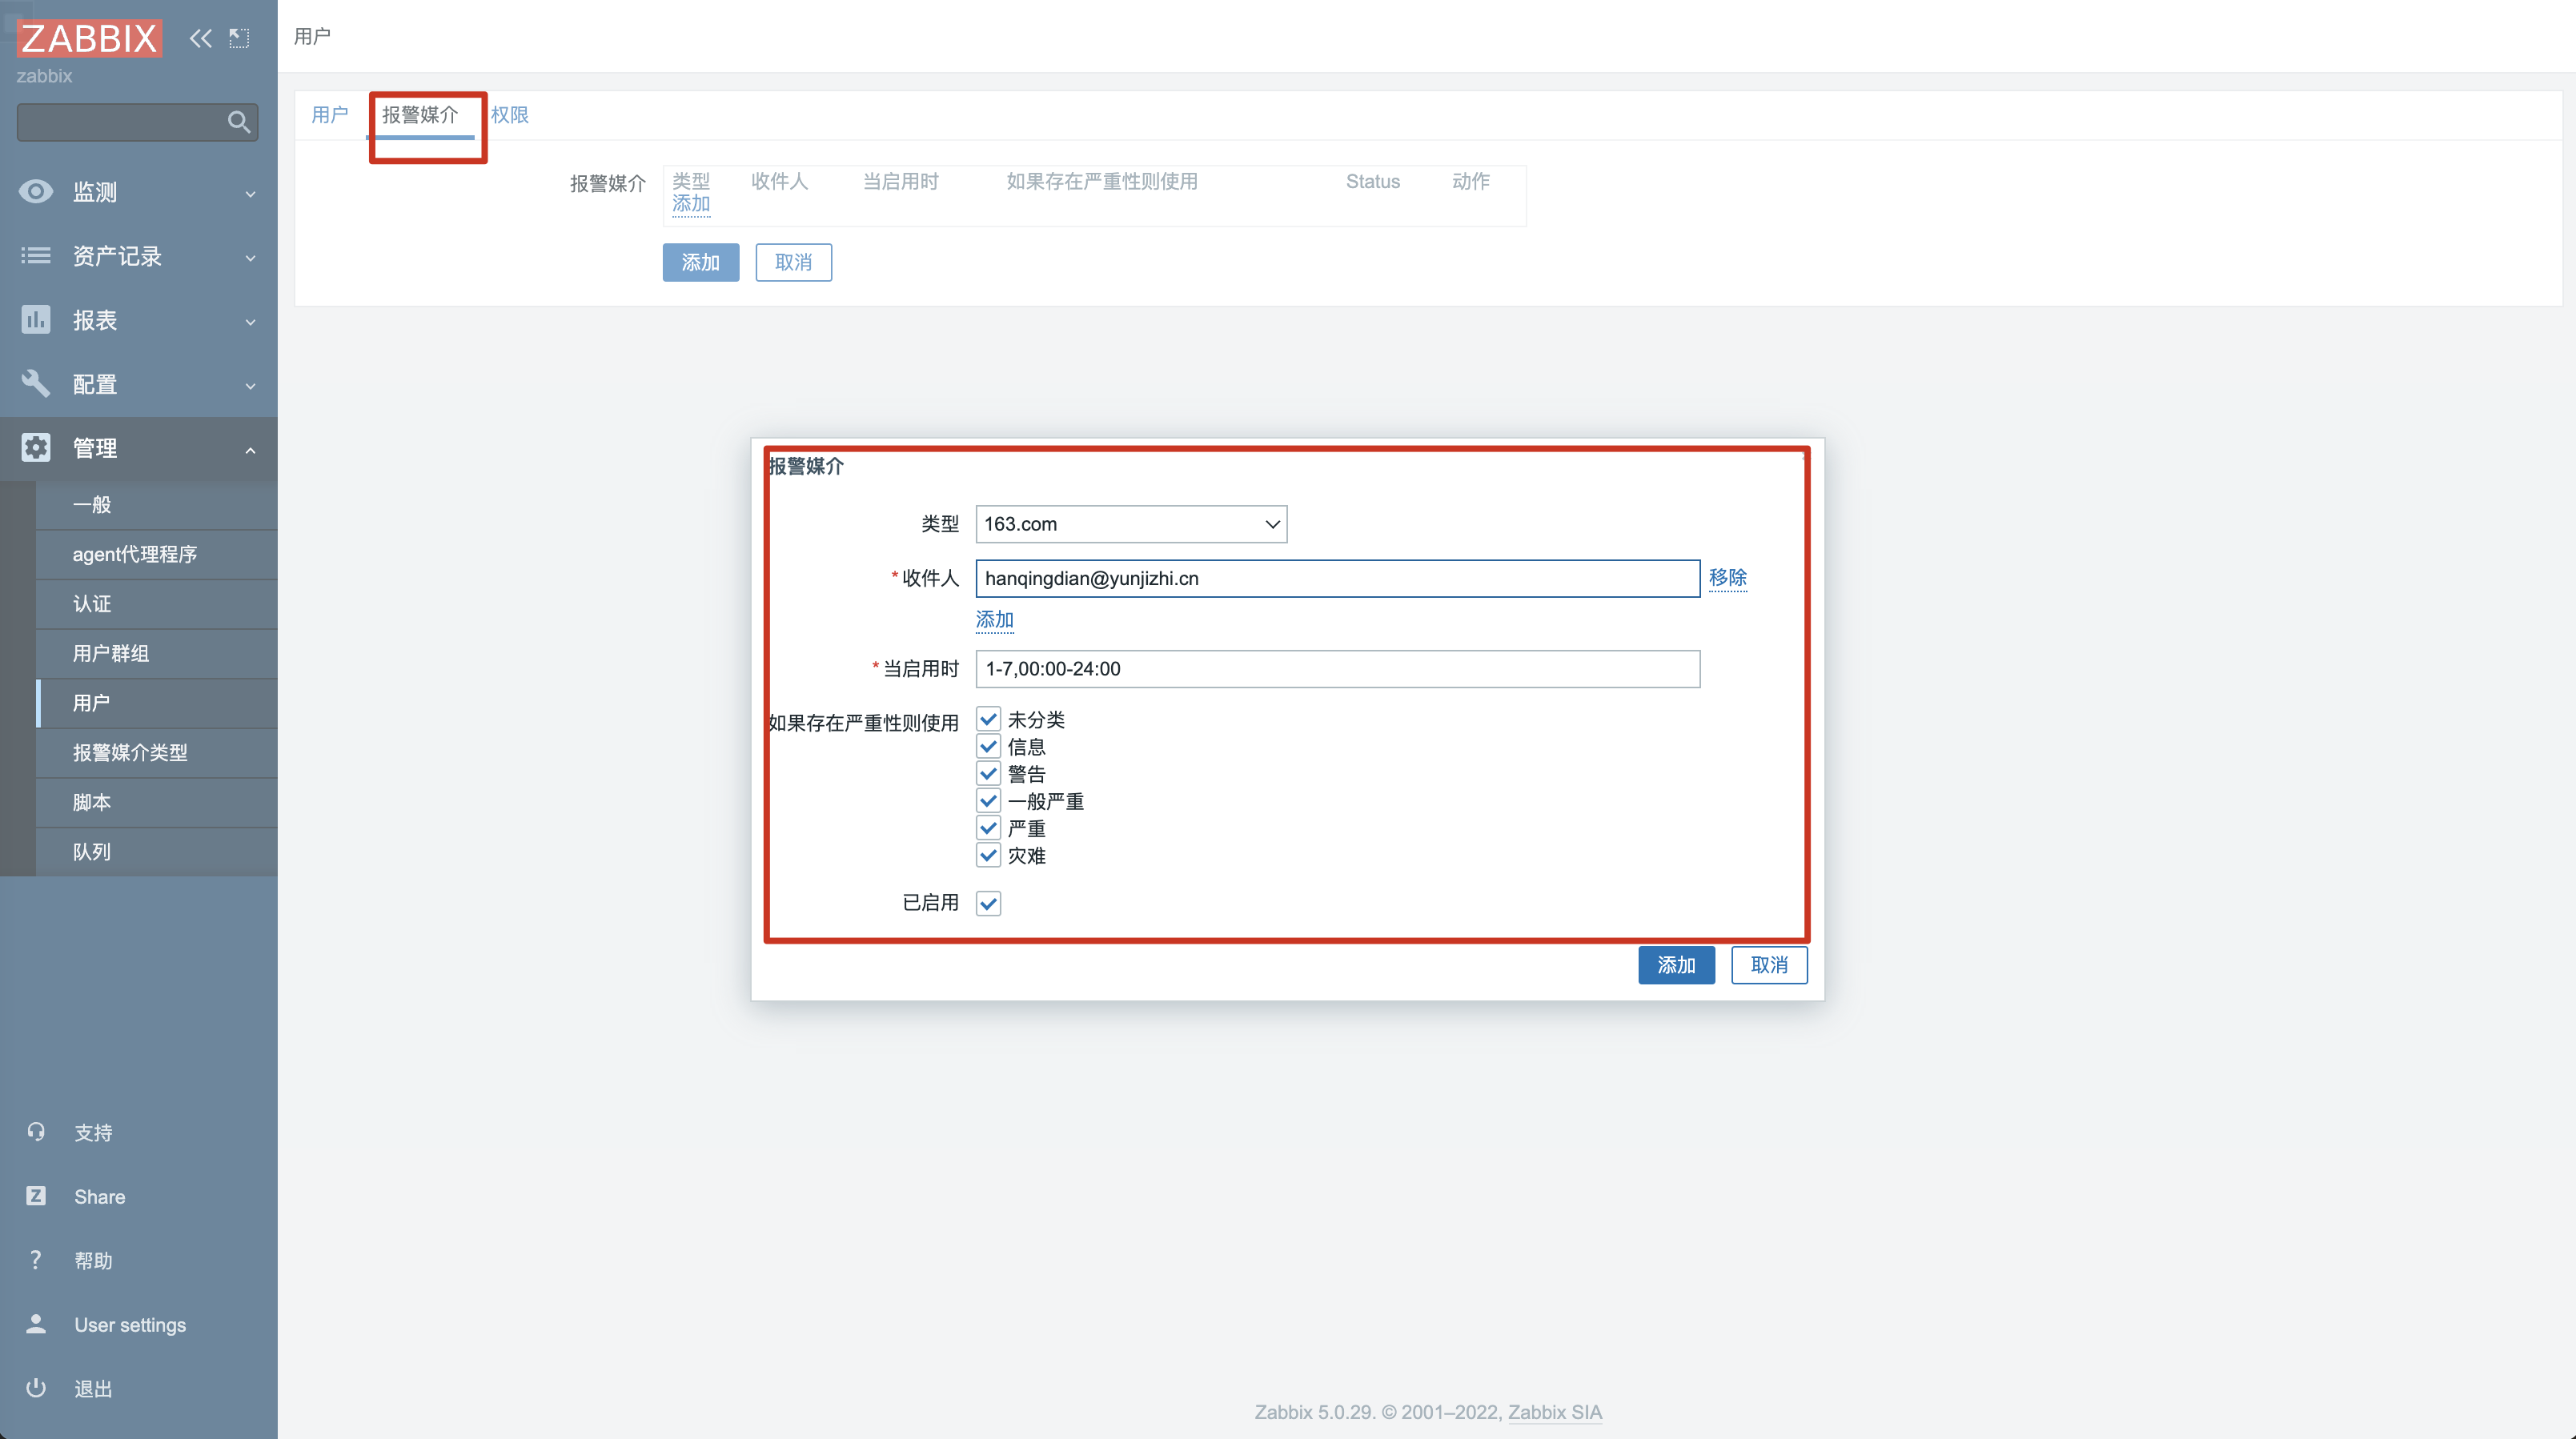Click the chart icon for 报表
The height and width of the screenshot is (1439, 2576).
36,320
